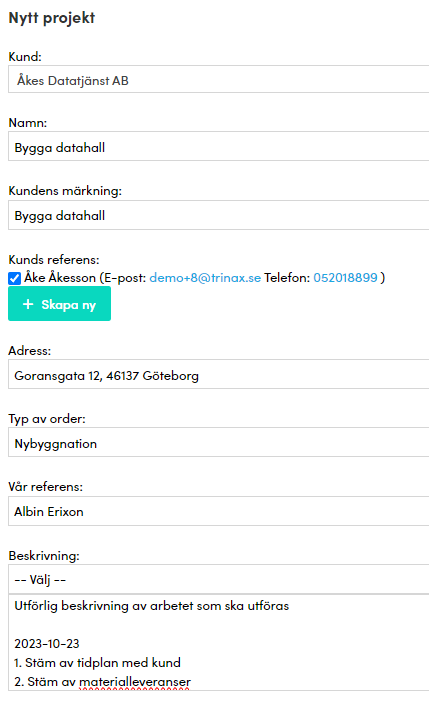The image size is (429, 704).
Task: Open the demo+8@trinax.se email link
Action: pos(205,278)
